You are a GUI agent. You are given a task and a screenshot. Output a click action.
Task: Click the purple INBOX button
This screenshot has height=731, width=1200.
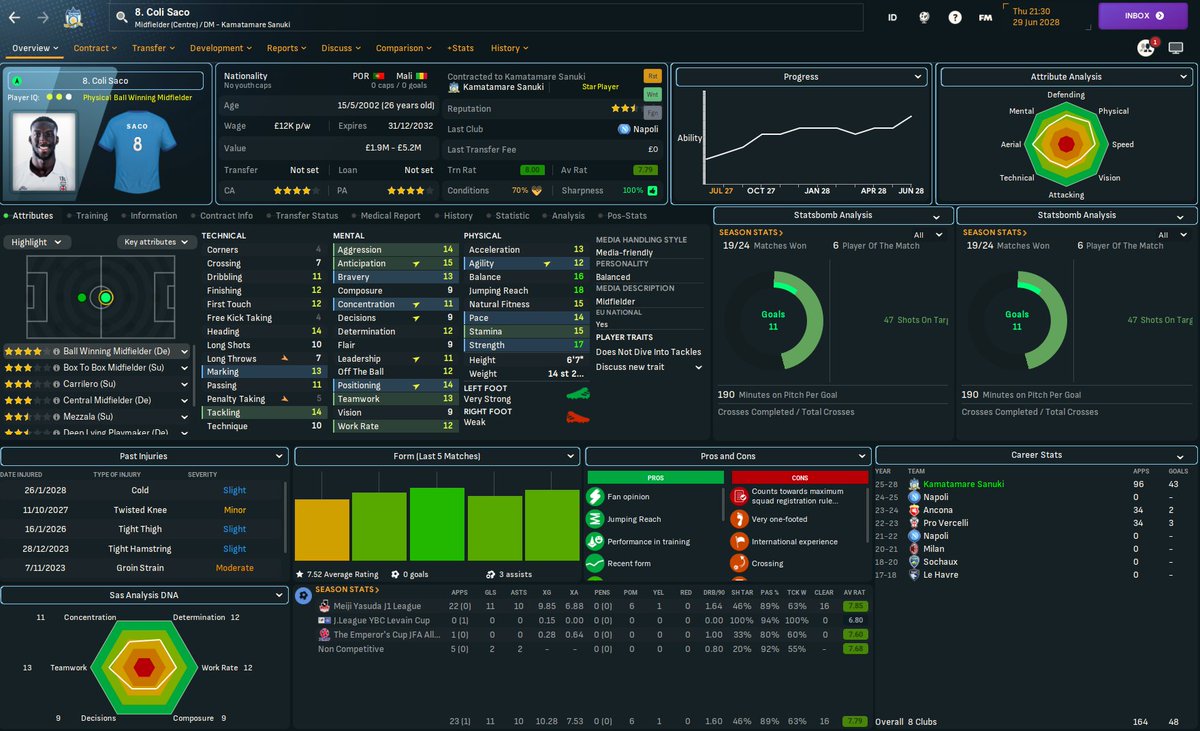click(1144, 16)
